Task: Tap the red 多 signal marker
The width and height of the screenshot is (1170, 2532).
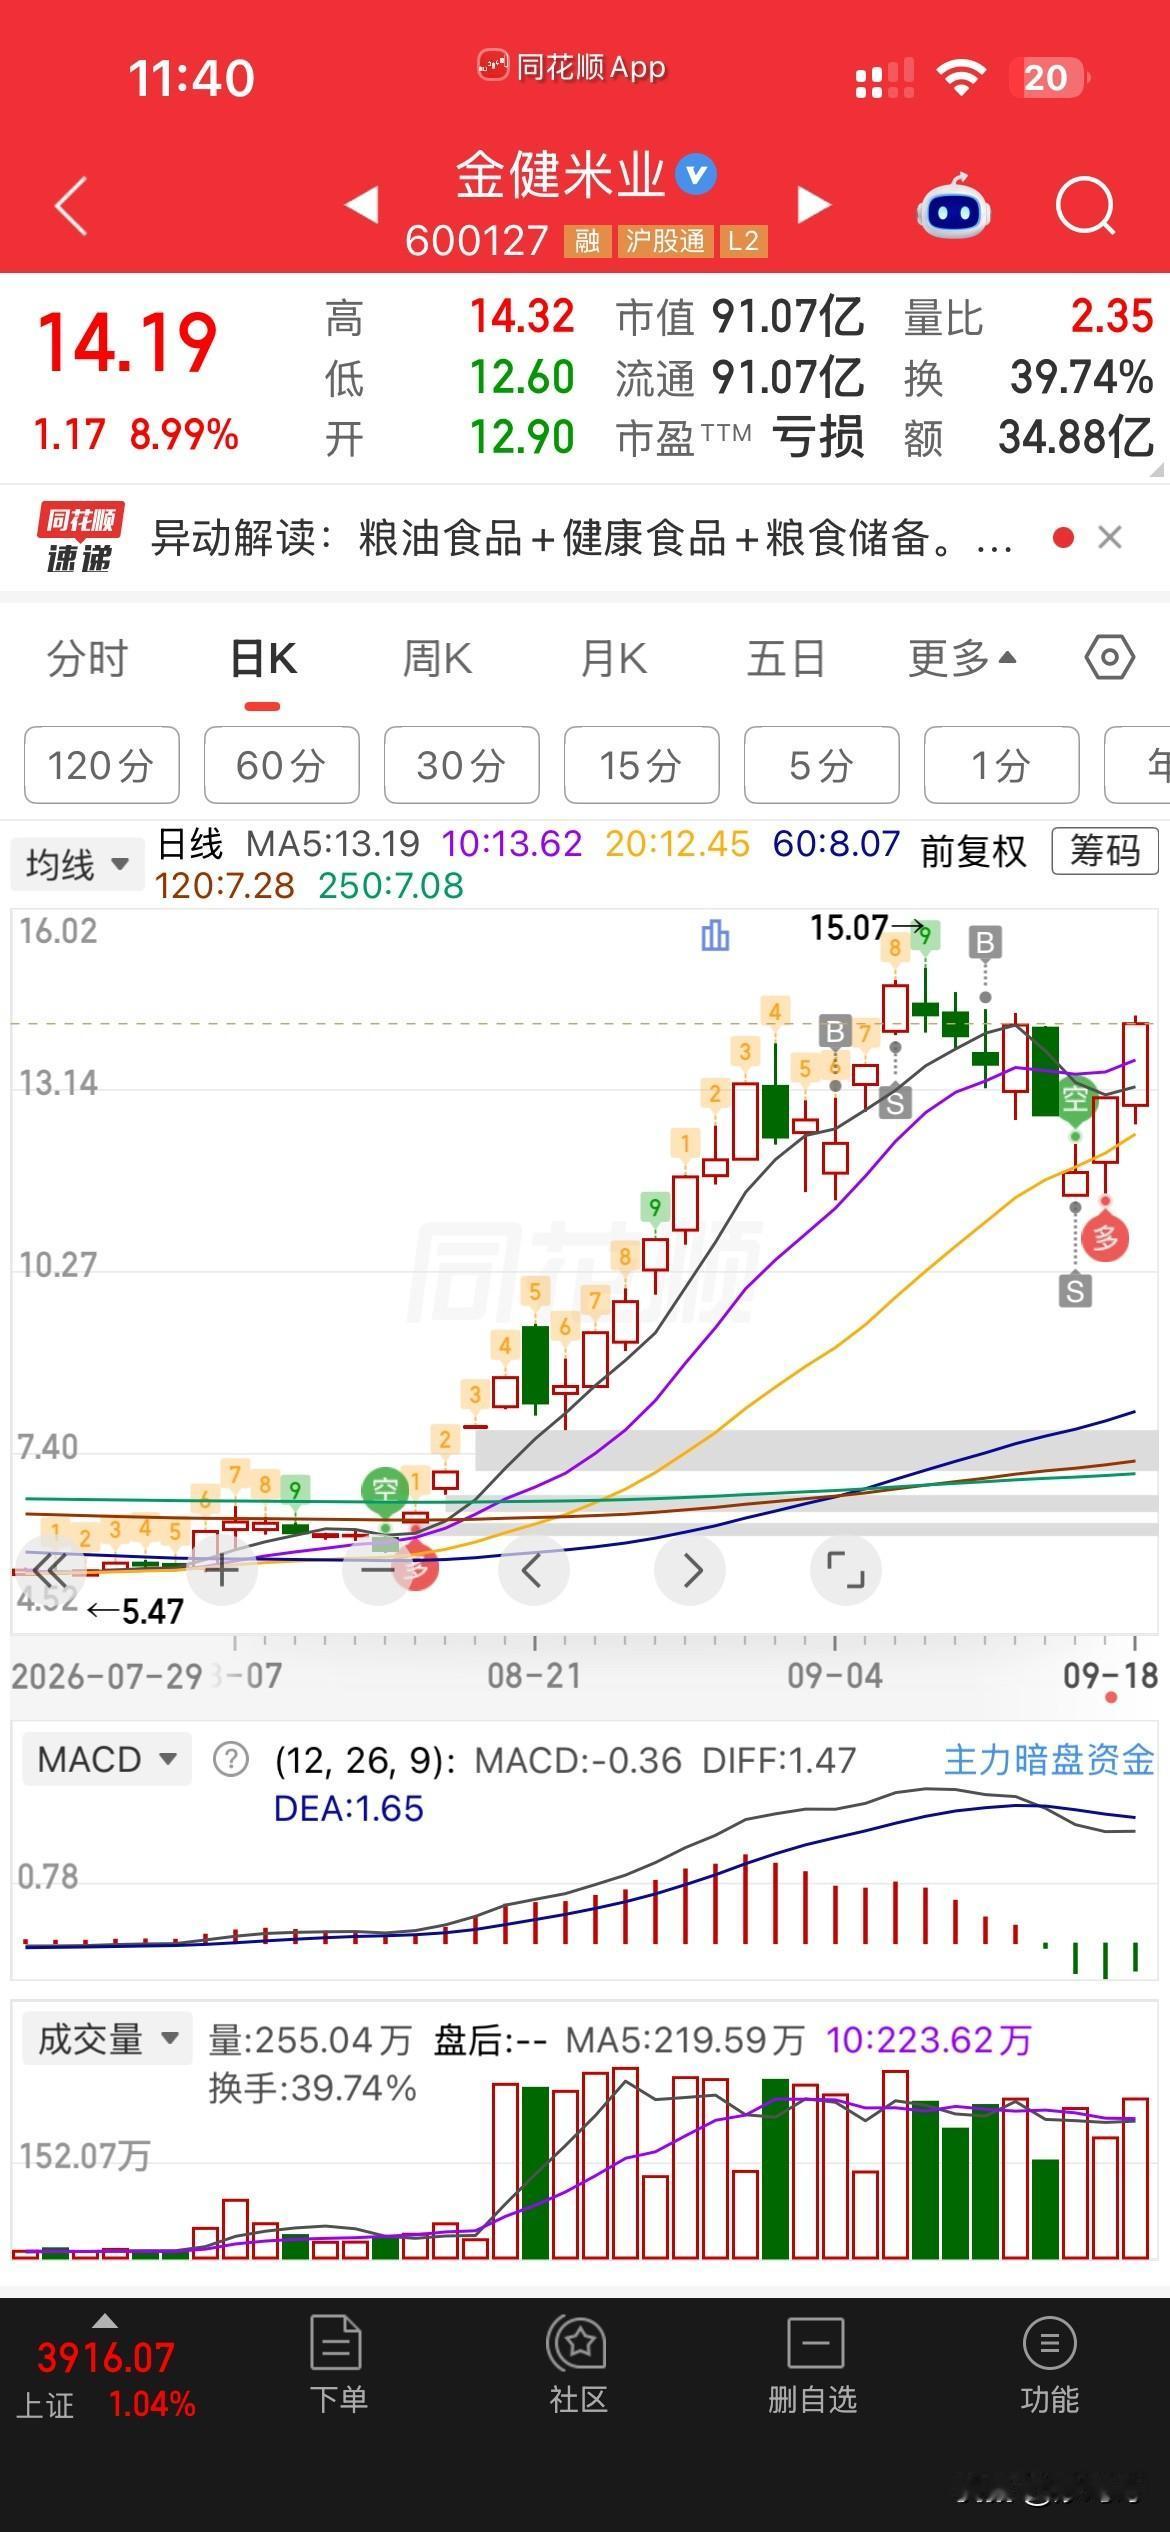Action: pyautogui.click(x=1105, y=1239)
